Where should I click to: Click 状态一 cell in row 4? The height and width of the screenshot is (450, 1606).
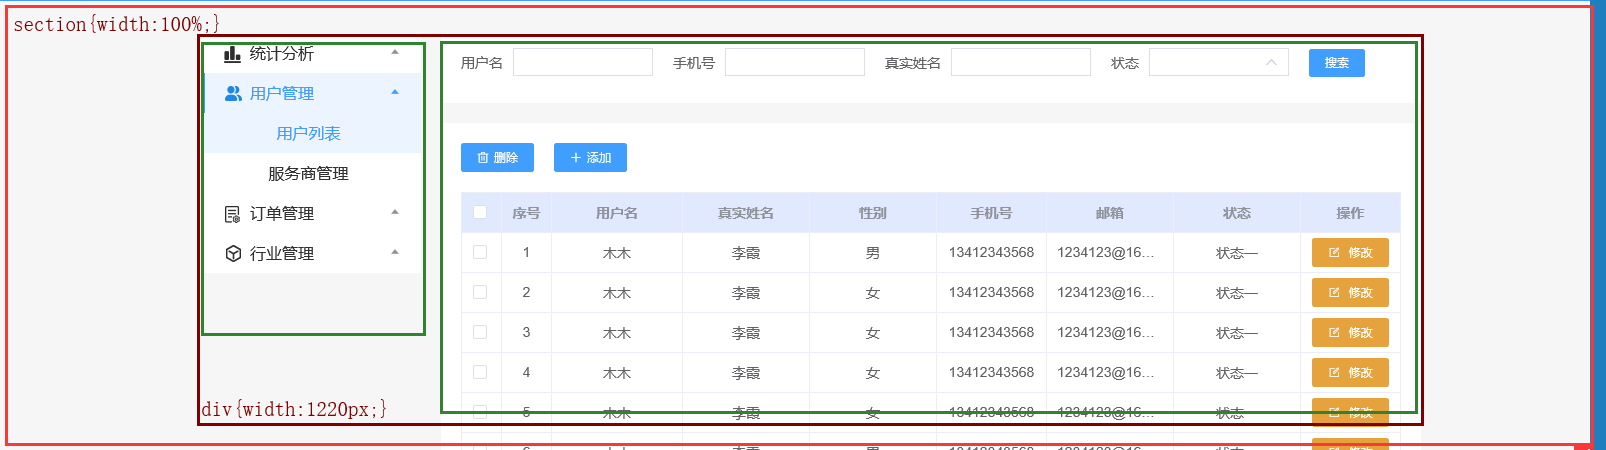[x=1237, y=373]
